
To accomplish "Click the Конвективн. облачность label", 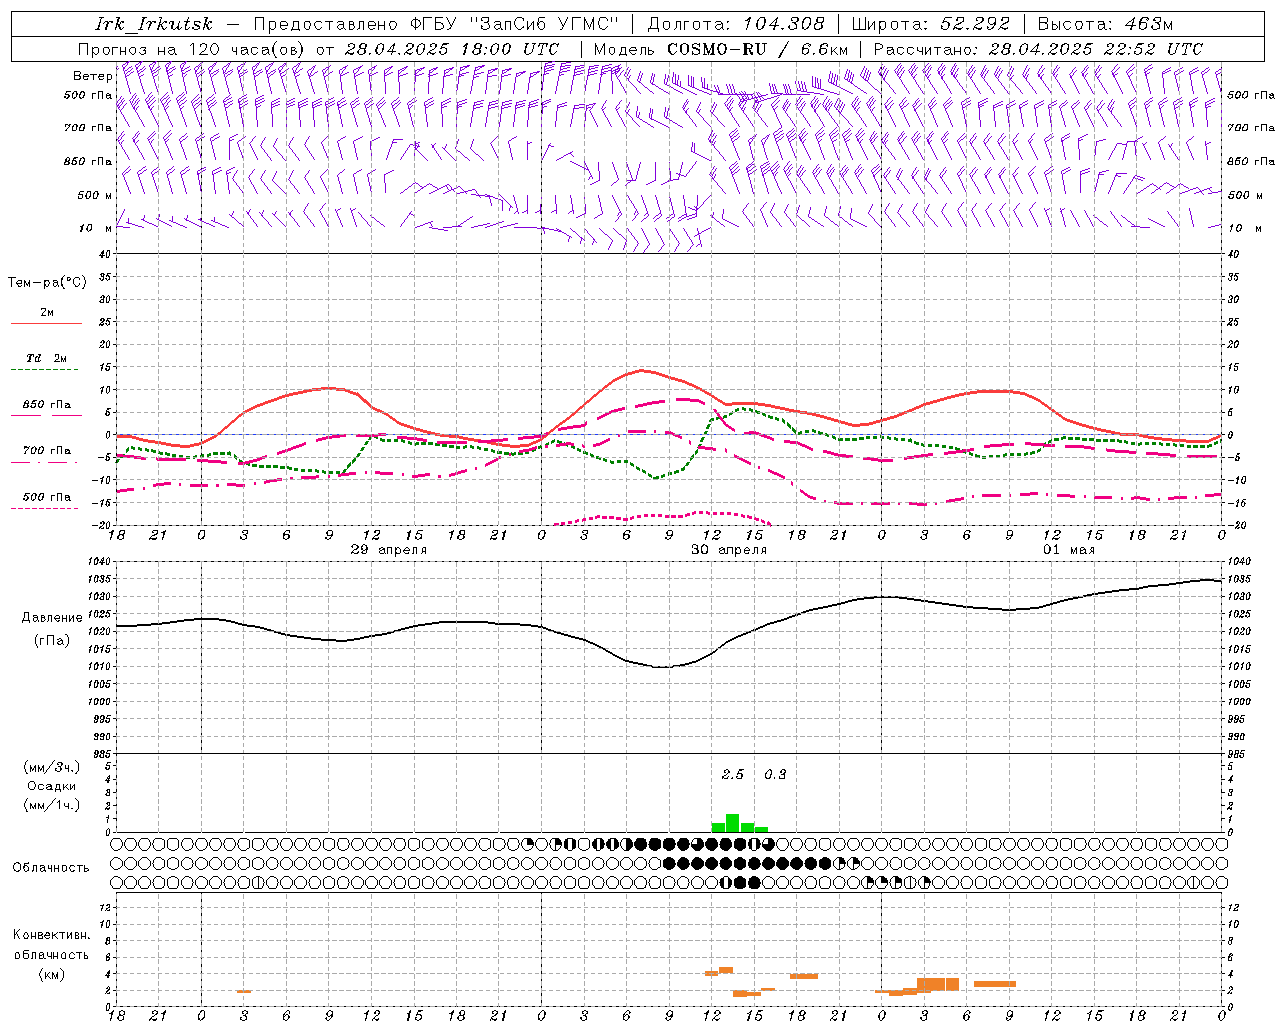I will [51, 944].
